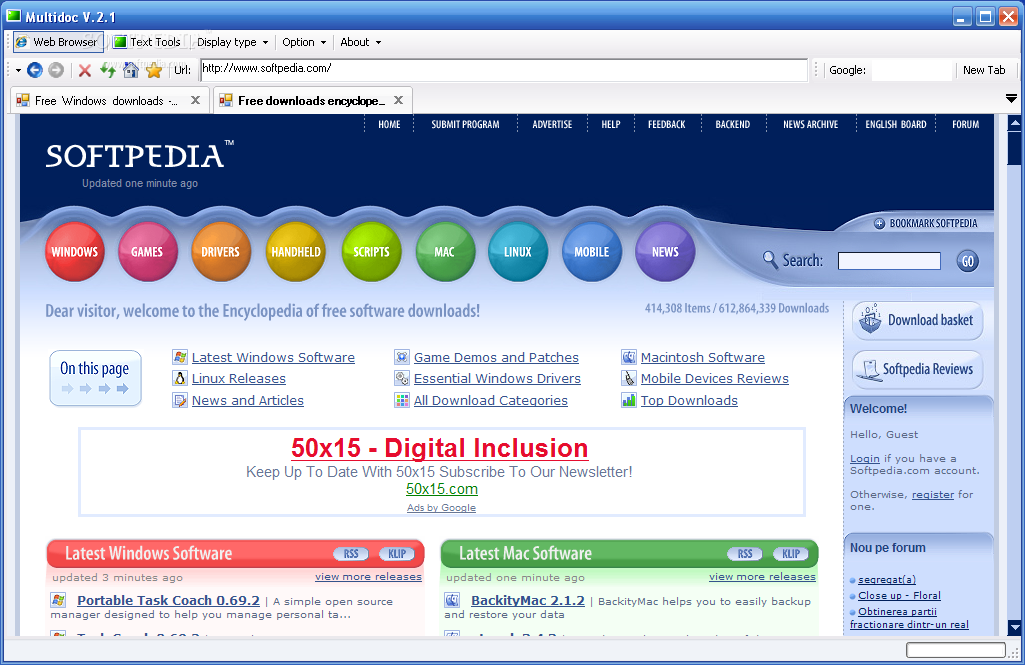Click the round GO search button
1025x665 pixels.
click(967, 262)
